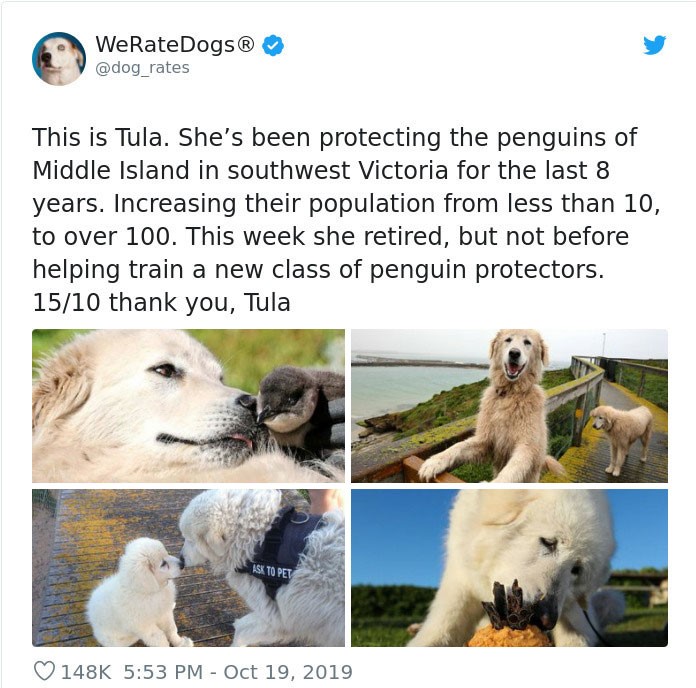
Task: Open photo of dog nuzzling penguin chick
Action: click(x=188, y=406)
